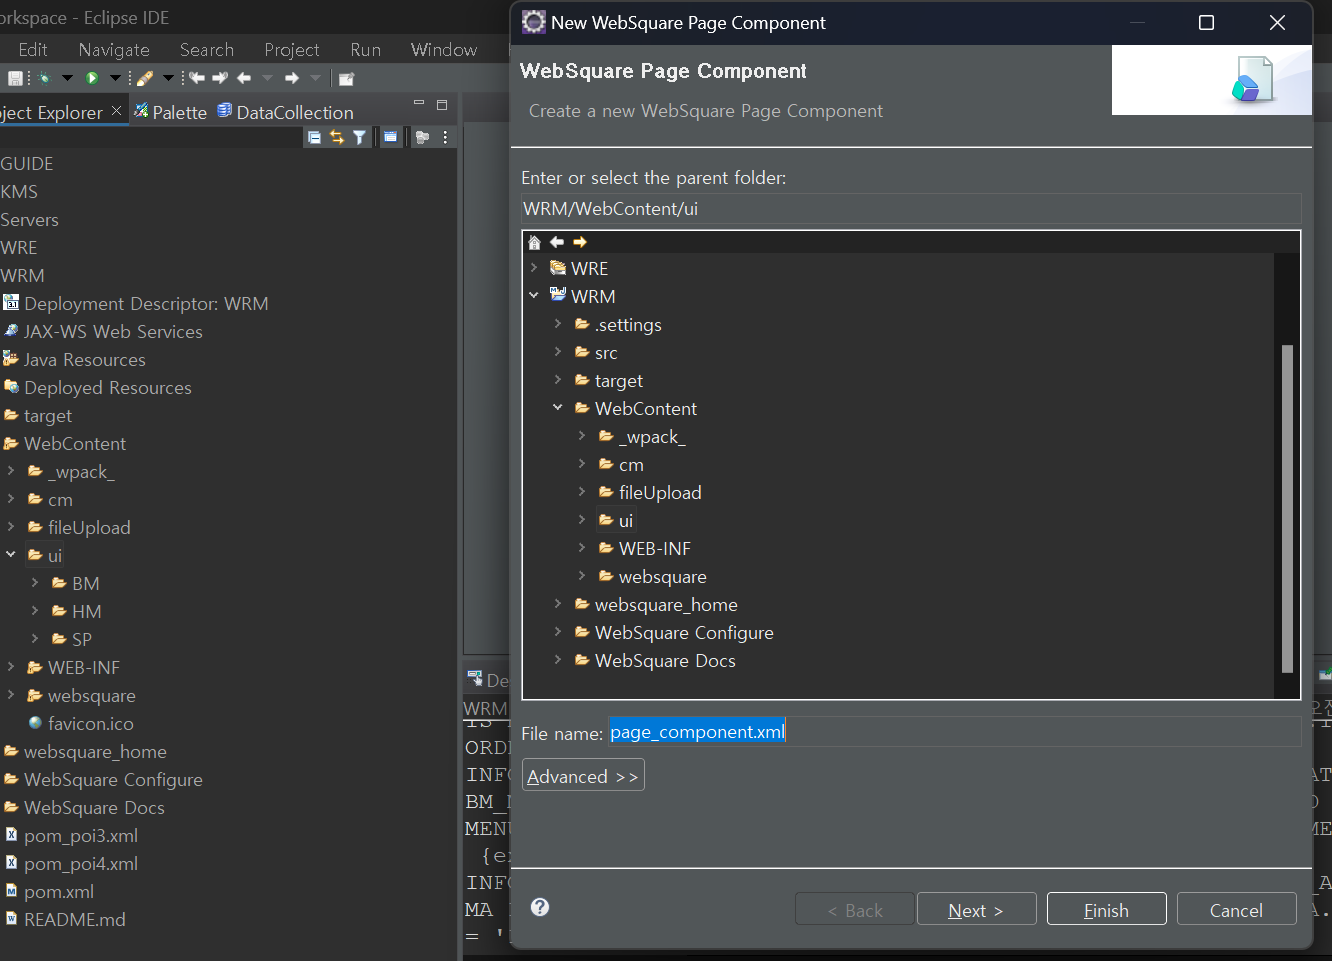
Task: Click Collapse All icon in Project Explorer
Action: [314, 138]
